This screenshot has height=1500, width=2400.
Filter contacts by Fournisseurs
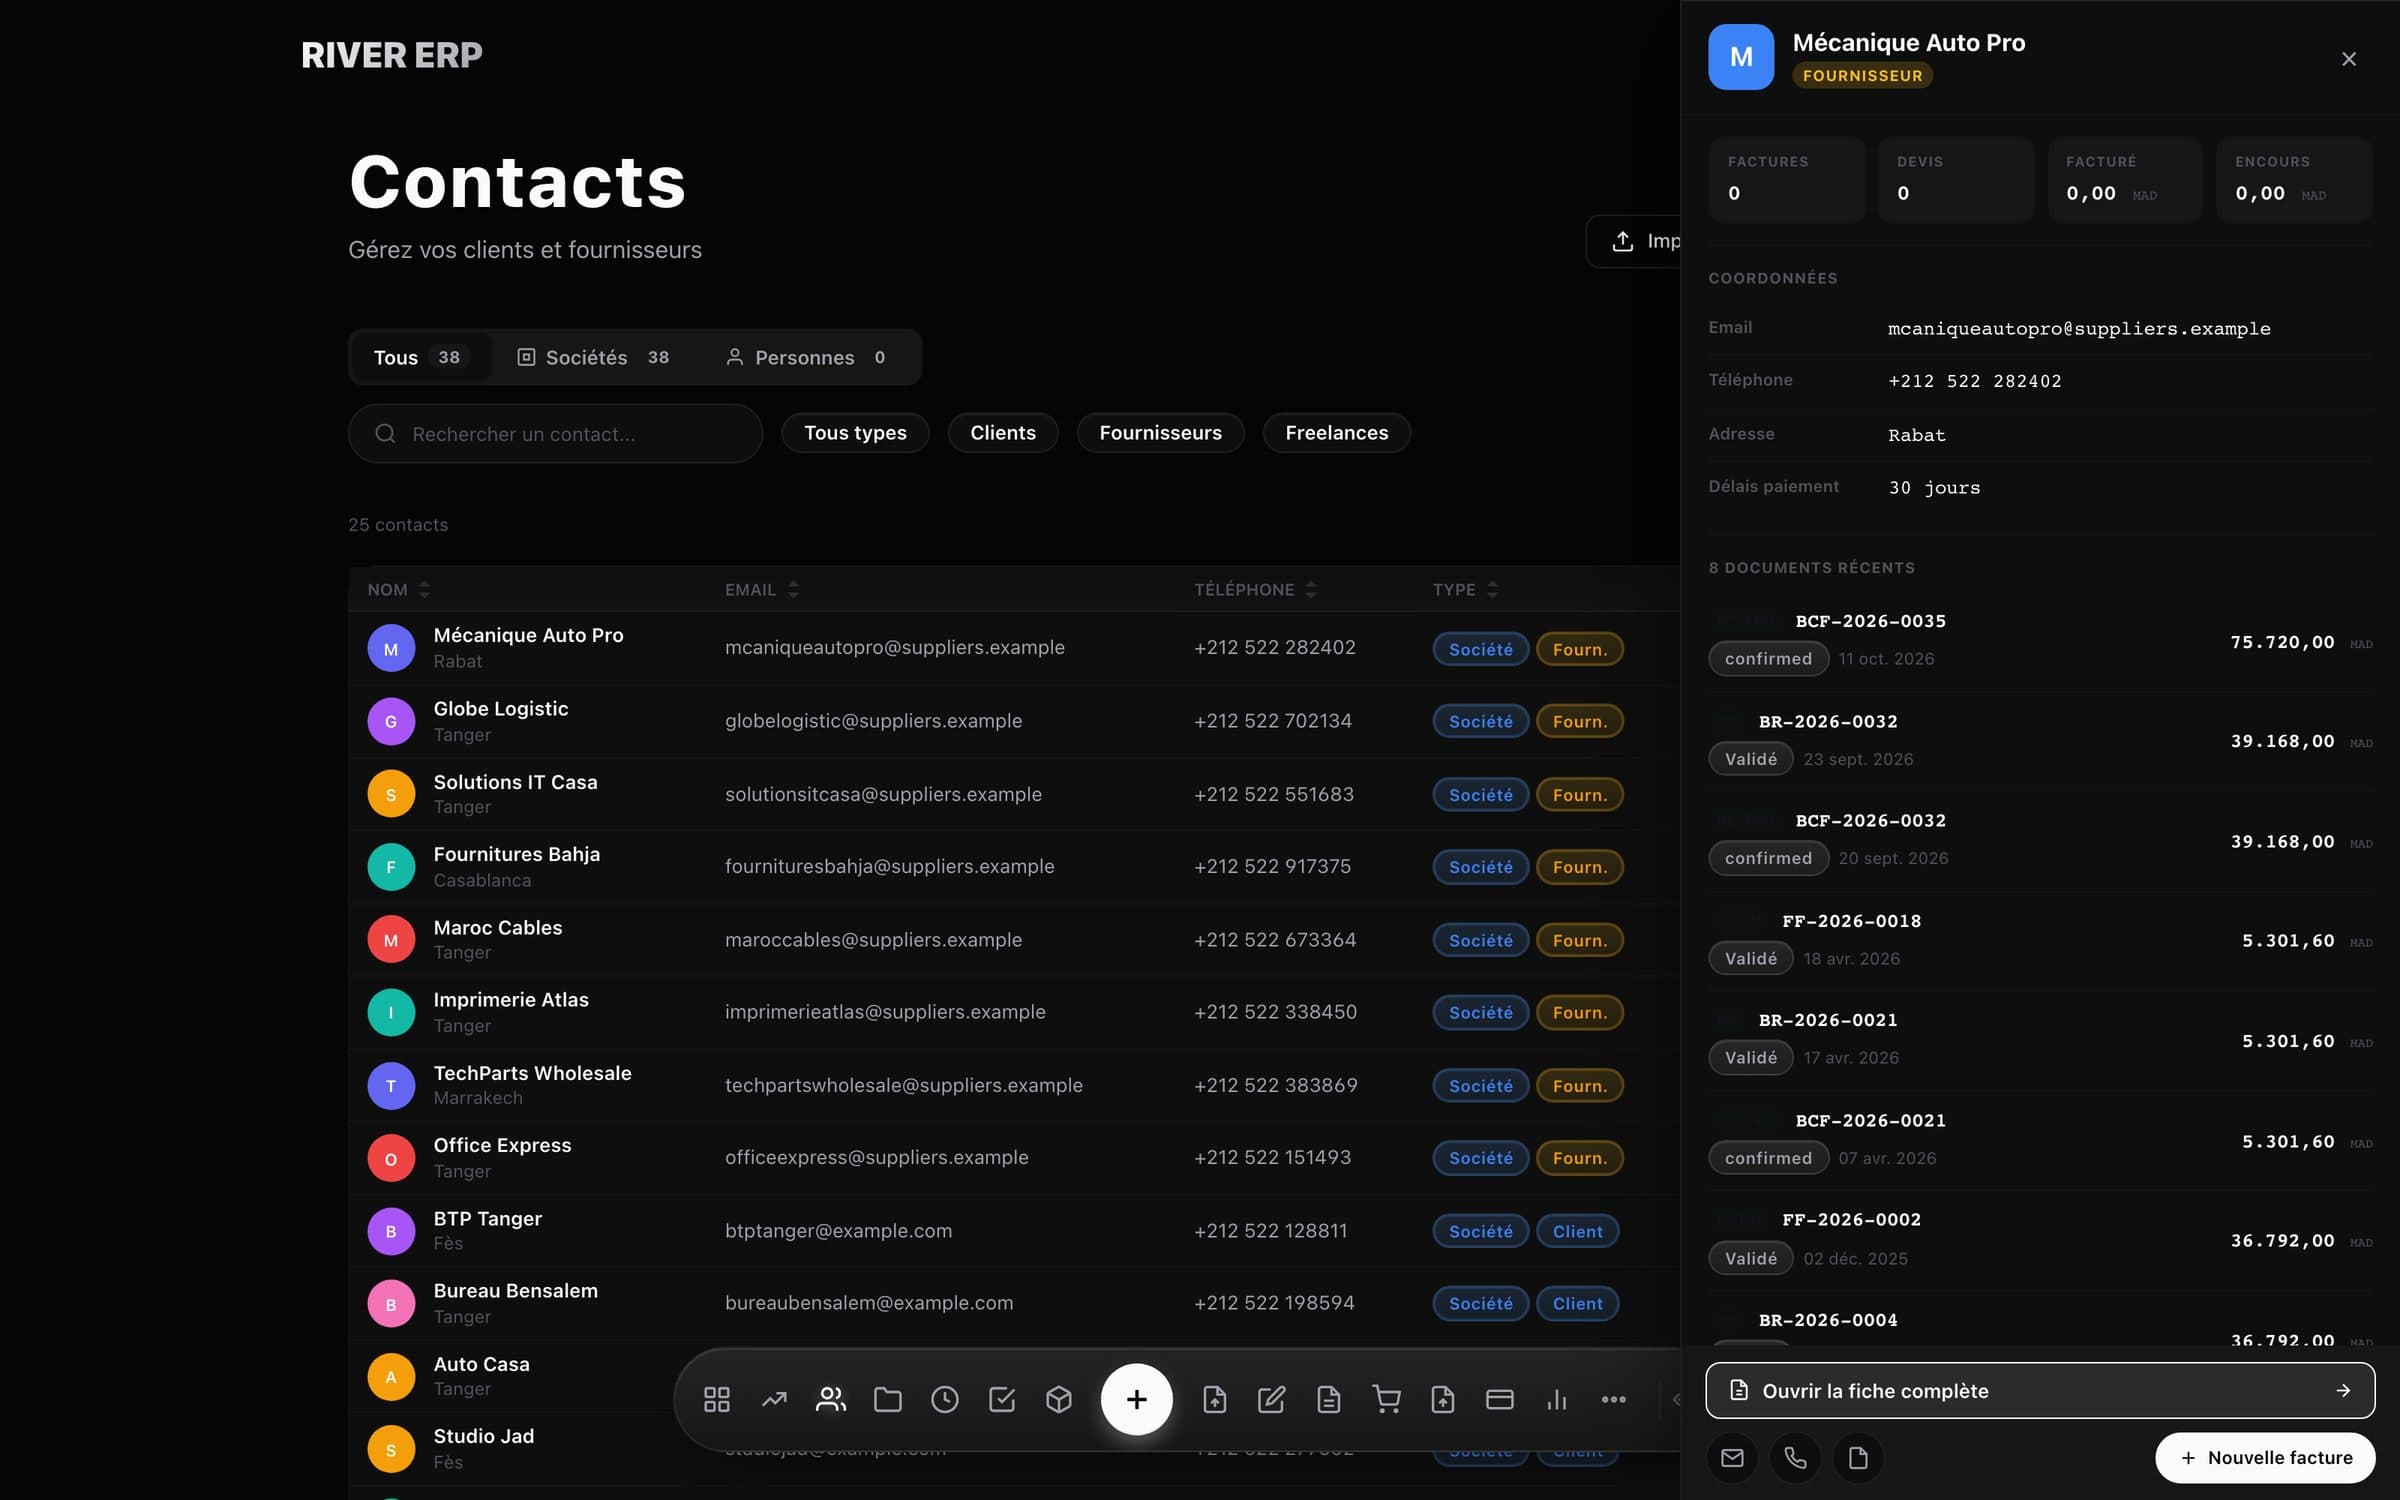(x=1160, y=433)
